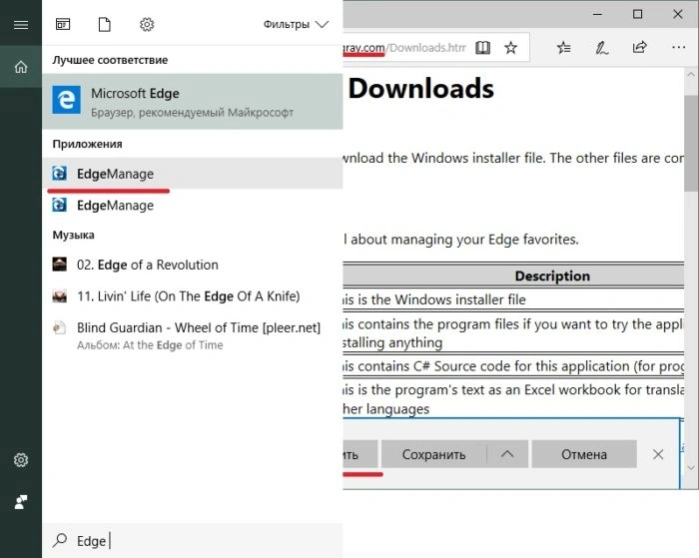The image size is (699, 558).
Task: Open Edge more actions ellipsis menu
Action: [678, 47]
